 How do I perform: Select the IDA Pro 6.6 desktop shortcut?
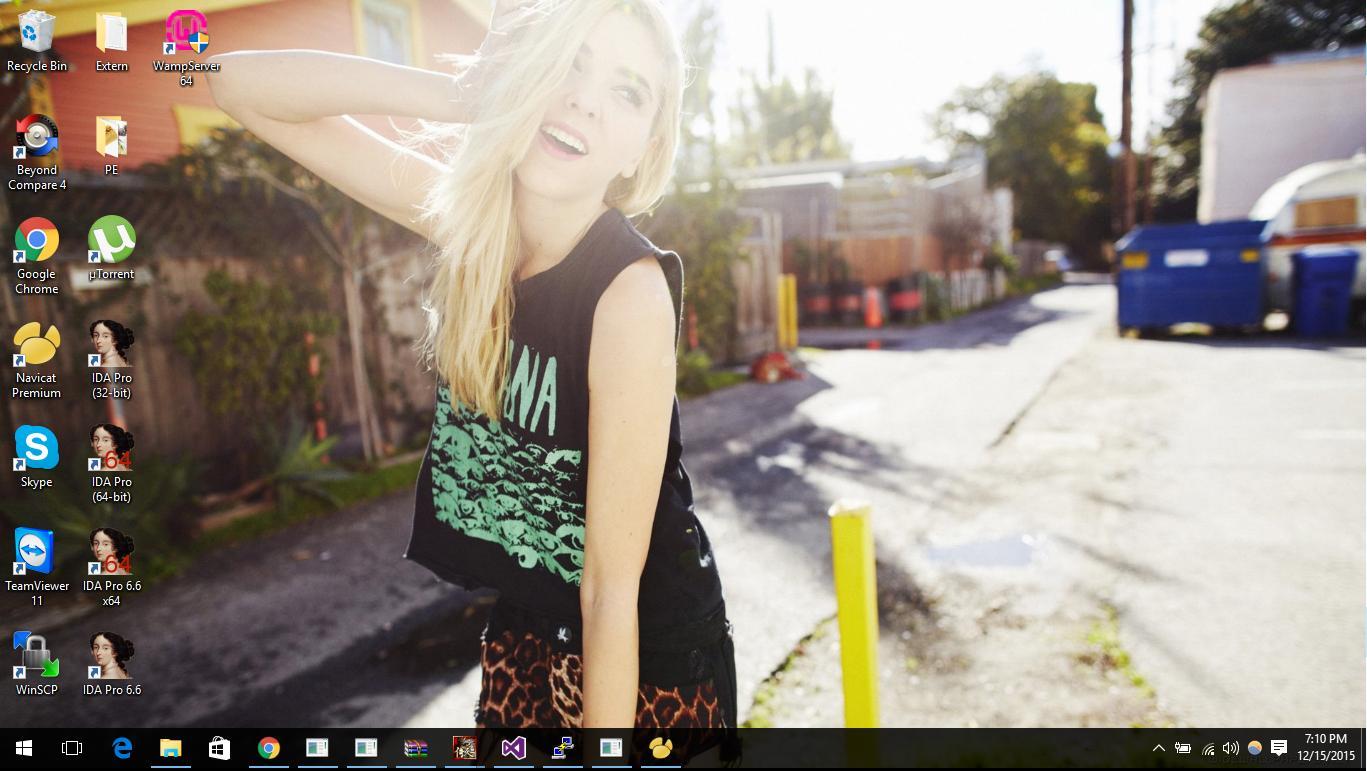pos(111,665)
